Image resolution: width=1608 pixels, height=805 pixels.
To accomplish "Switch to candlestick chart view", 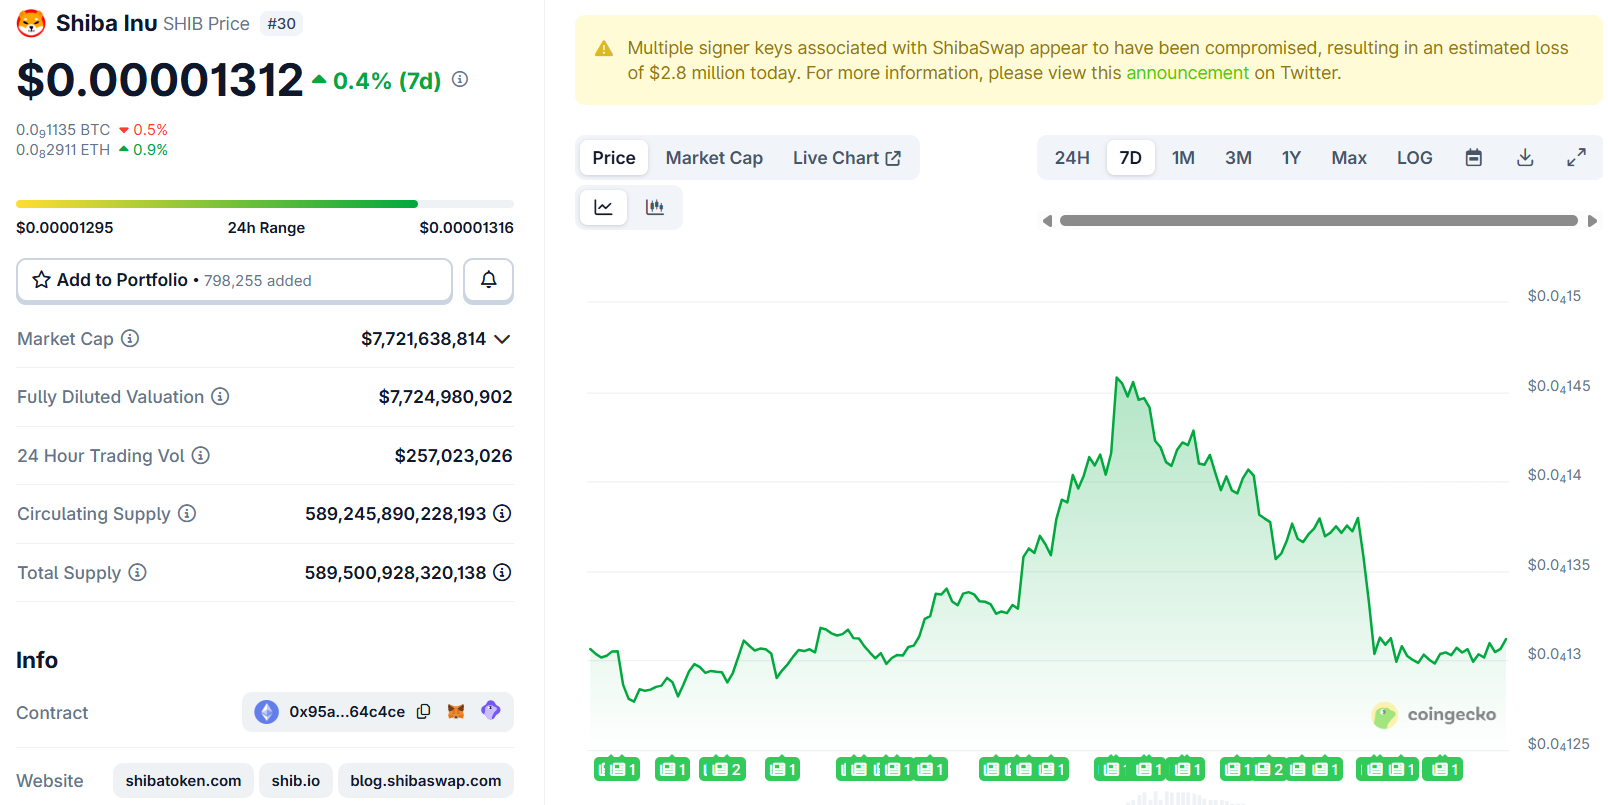I will point(655,207).
